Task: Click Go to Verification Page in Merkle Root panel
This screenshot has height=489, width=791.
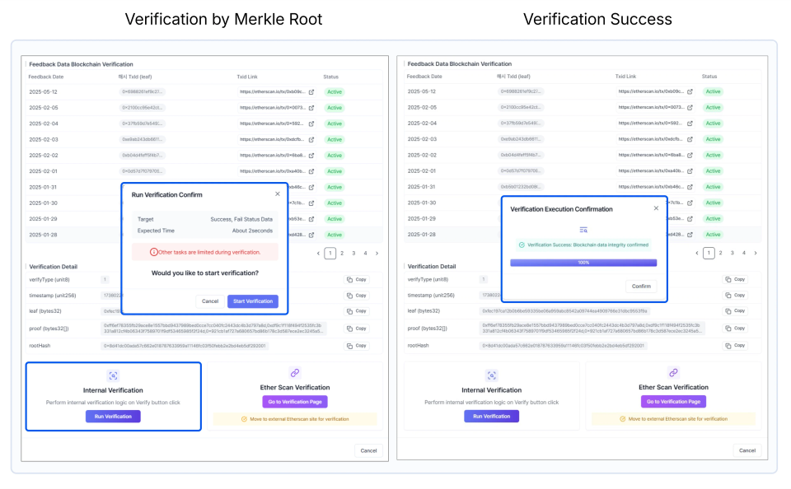Action: pos(295,402)
